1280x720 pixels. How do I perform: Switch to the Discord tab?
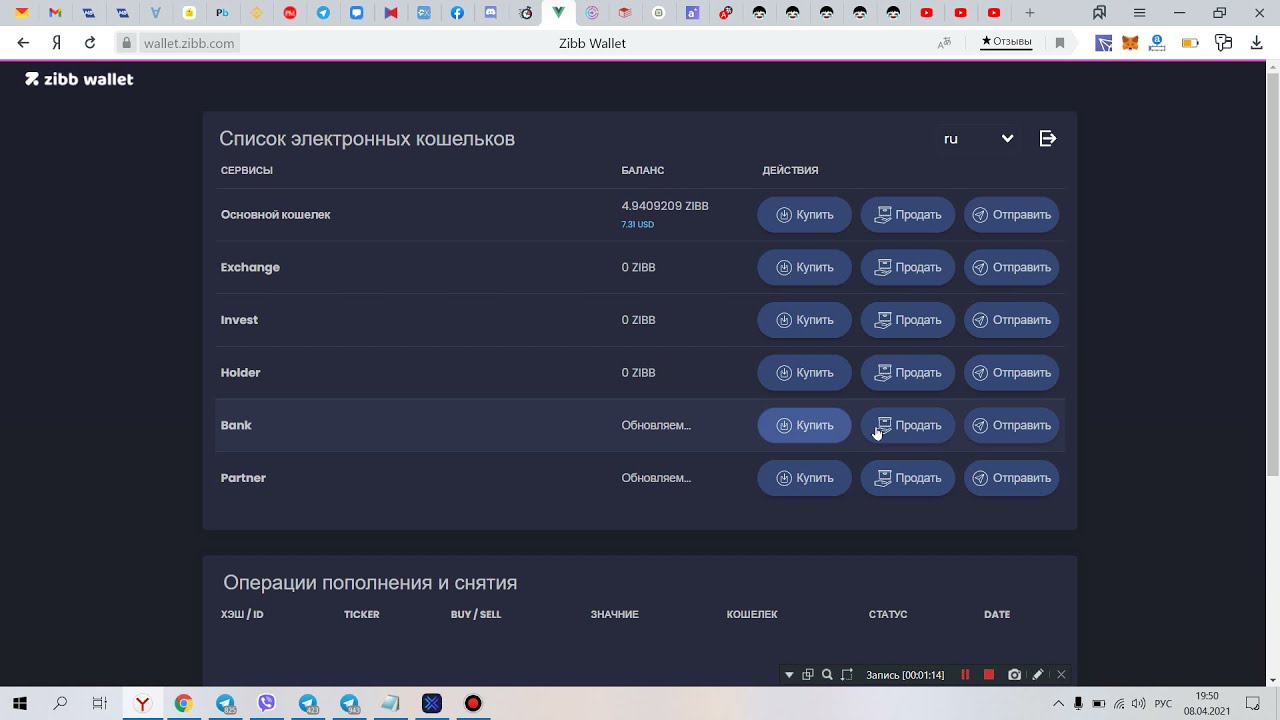coord(490,13)
